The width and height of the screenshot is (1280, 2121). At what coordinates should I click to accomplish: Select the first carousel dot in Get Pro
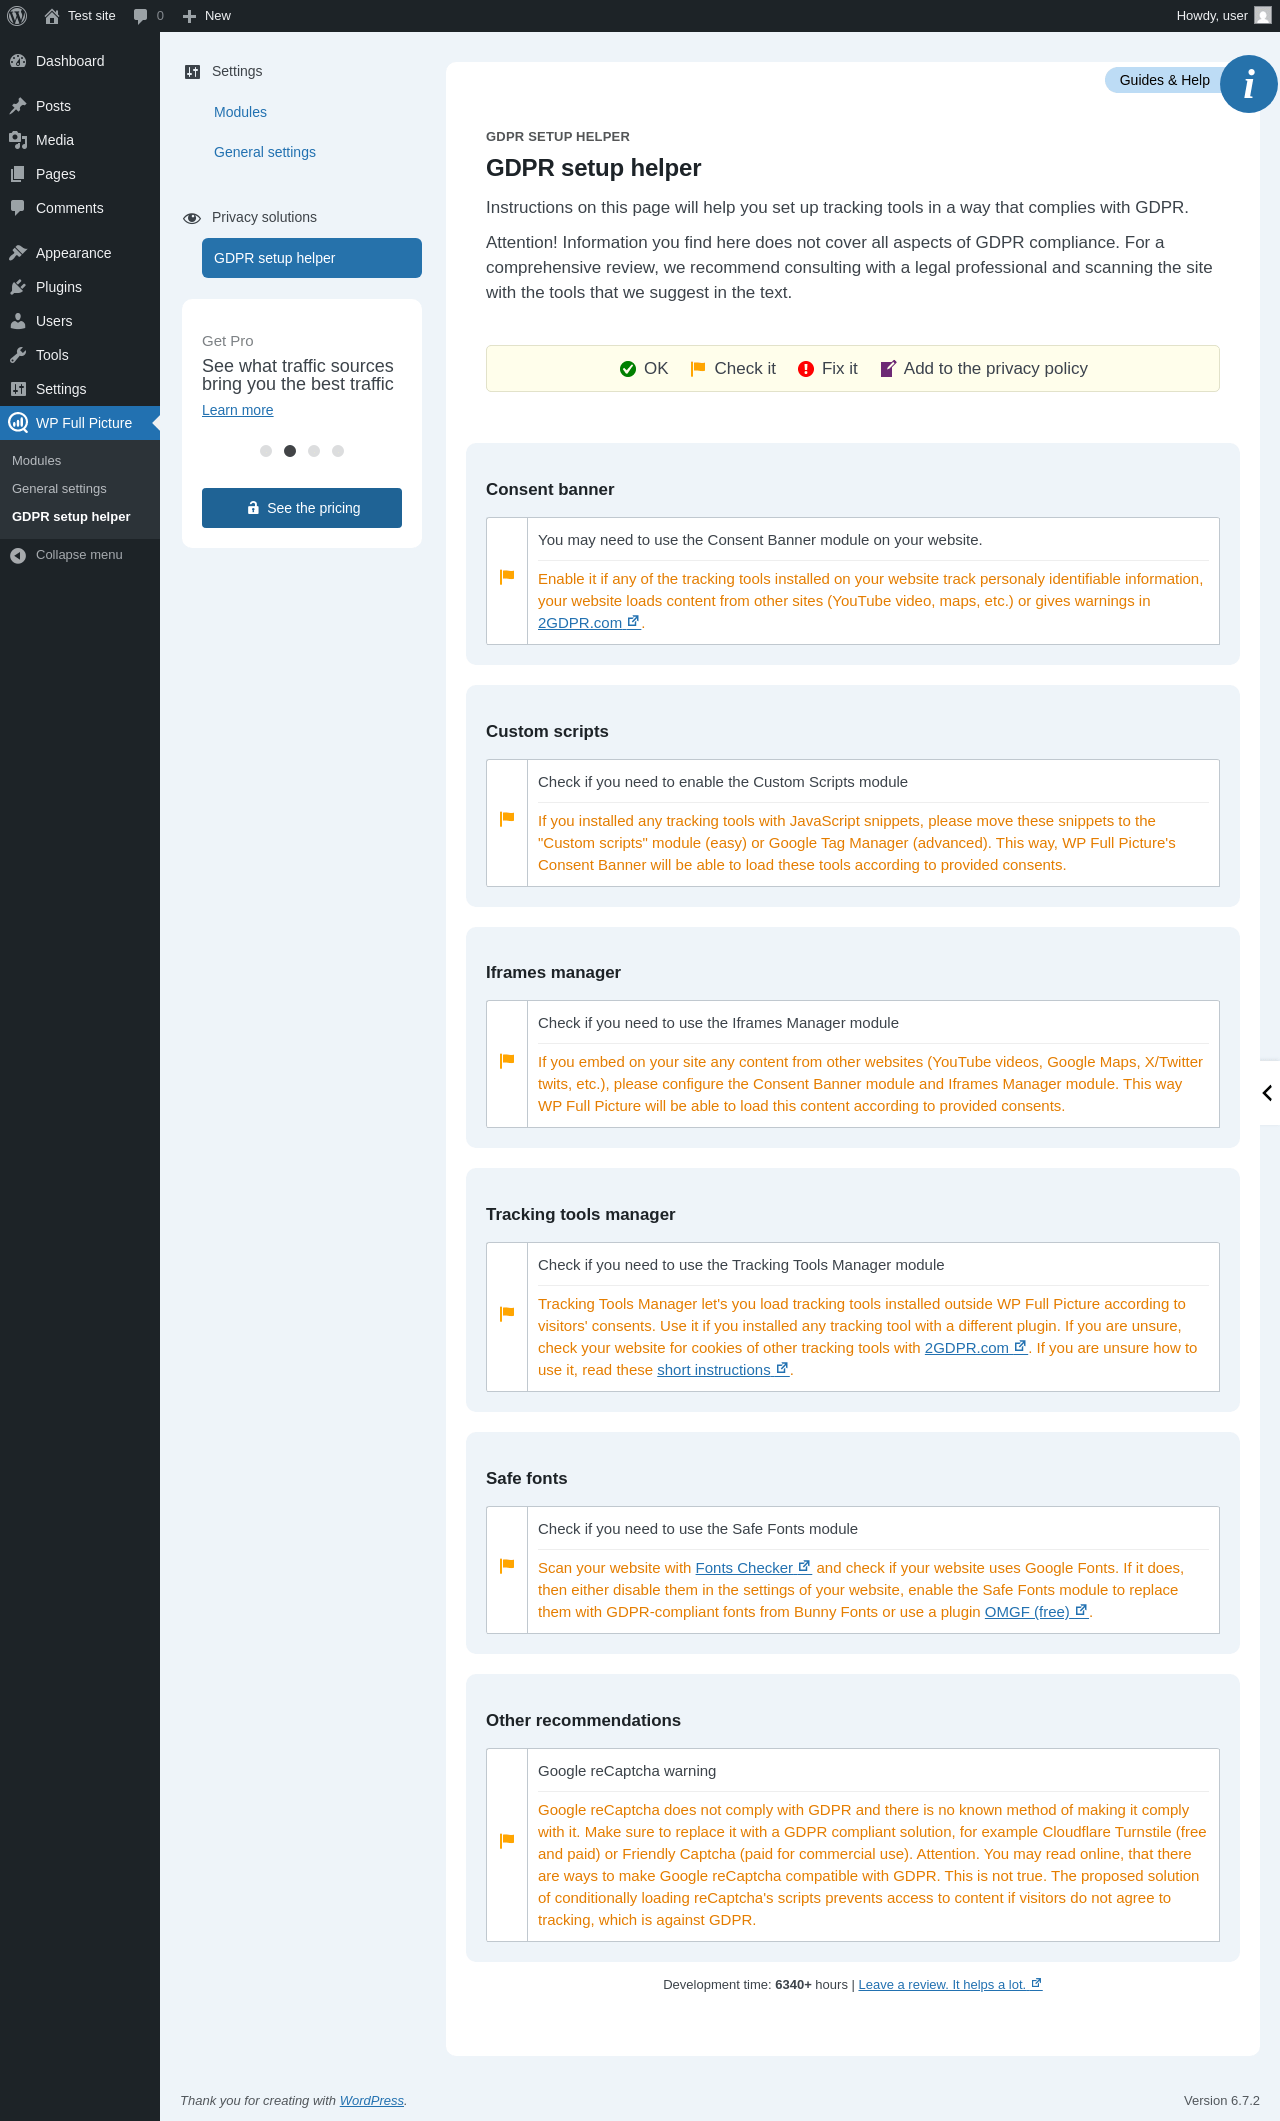tap(266, 451)
